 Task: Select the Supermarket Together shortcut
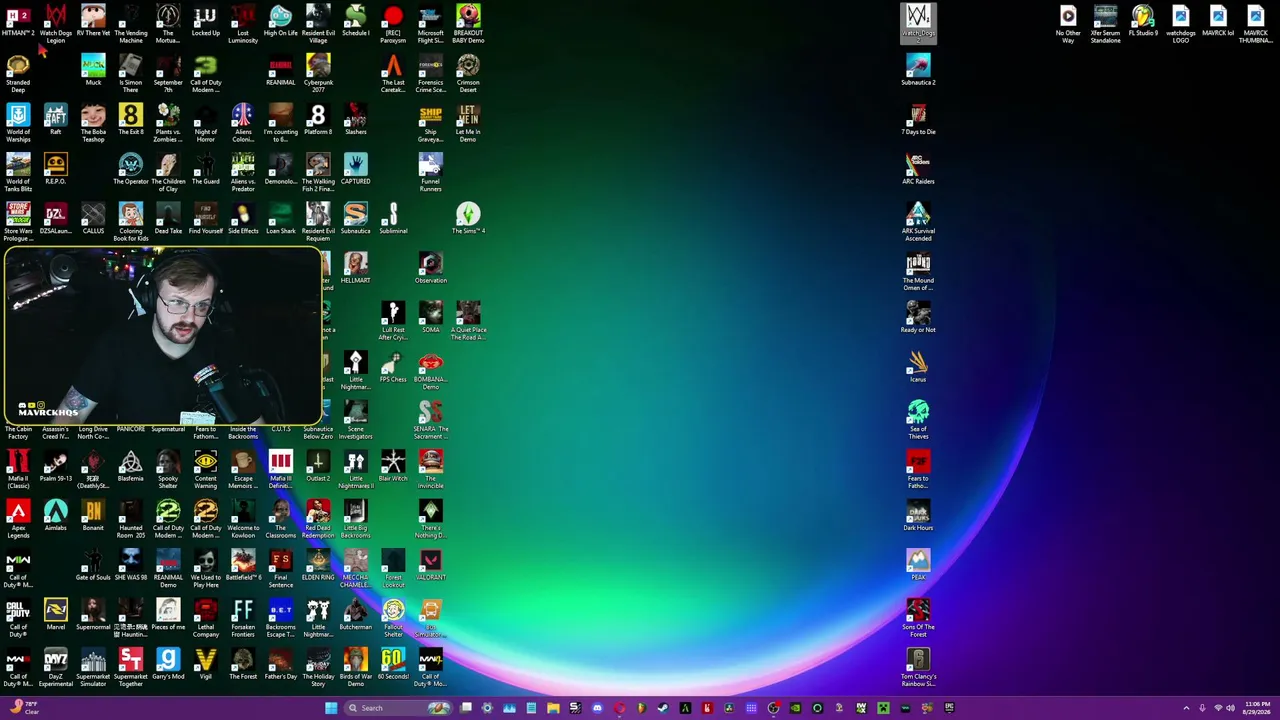point(130,667)
